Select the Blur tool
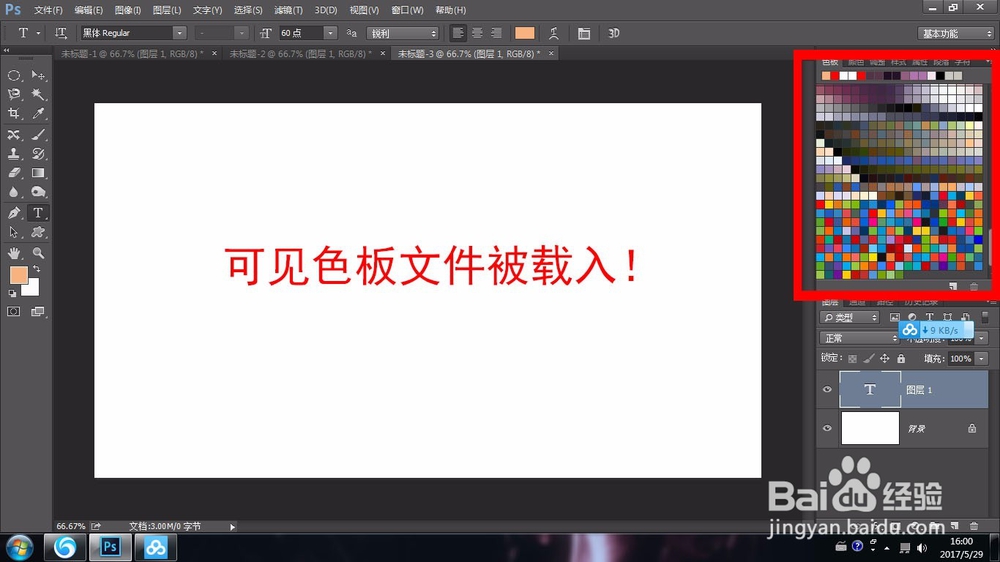The image size is (1000, 562). pyautogui.click(x=13, y=192)
